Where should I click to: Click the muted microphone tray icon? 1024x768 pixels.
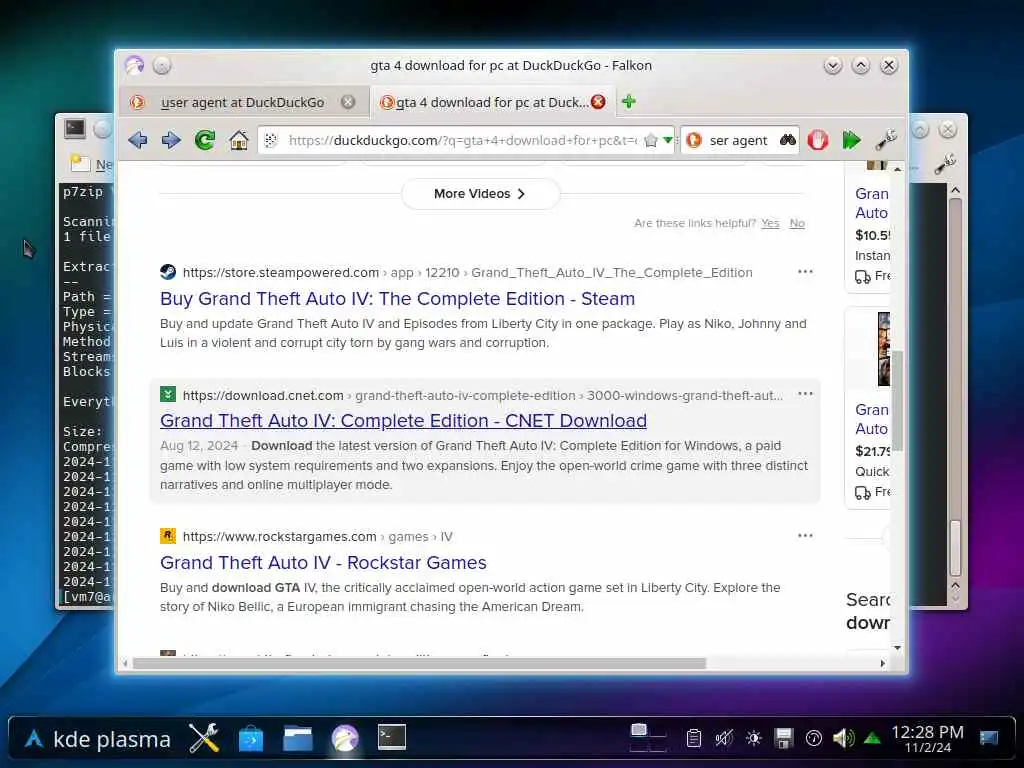(x=724, y=738)
